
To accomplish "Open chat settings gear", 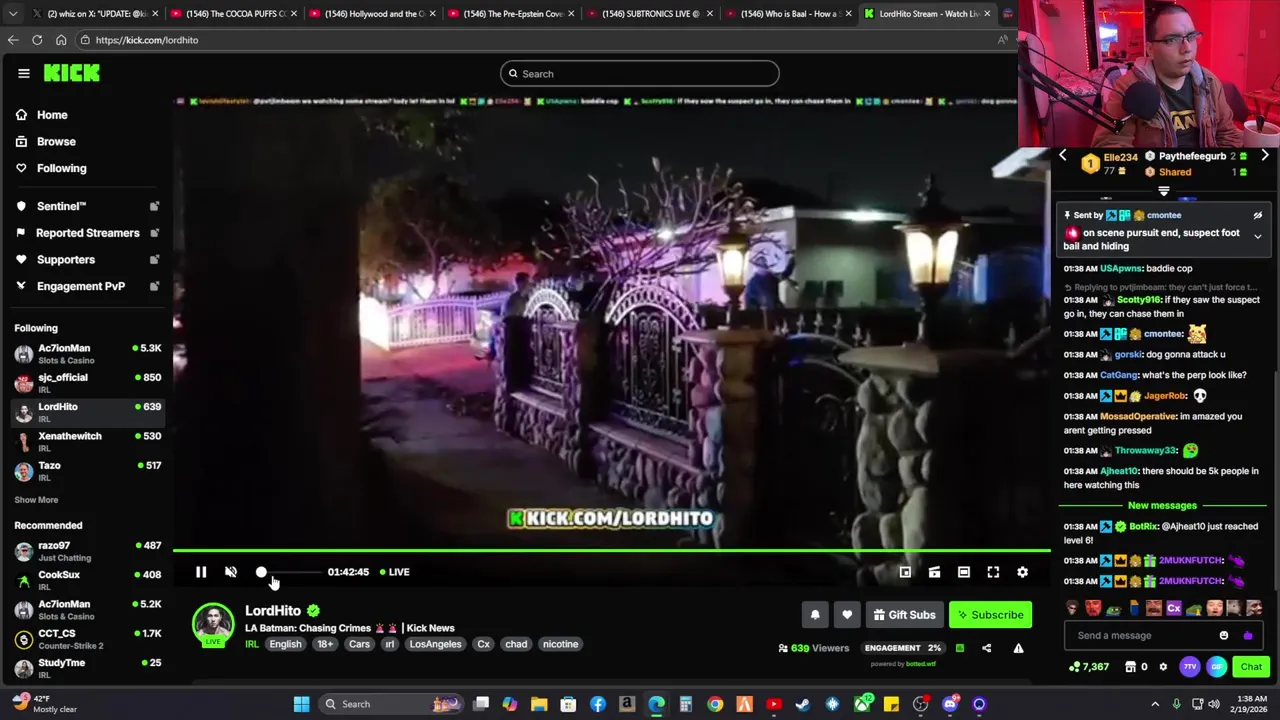I will pos(1163,667).
